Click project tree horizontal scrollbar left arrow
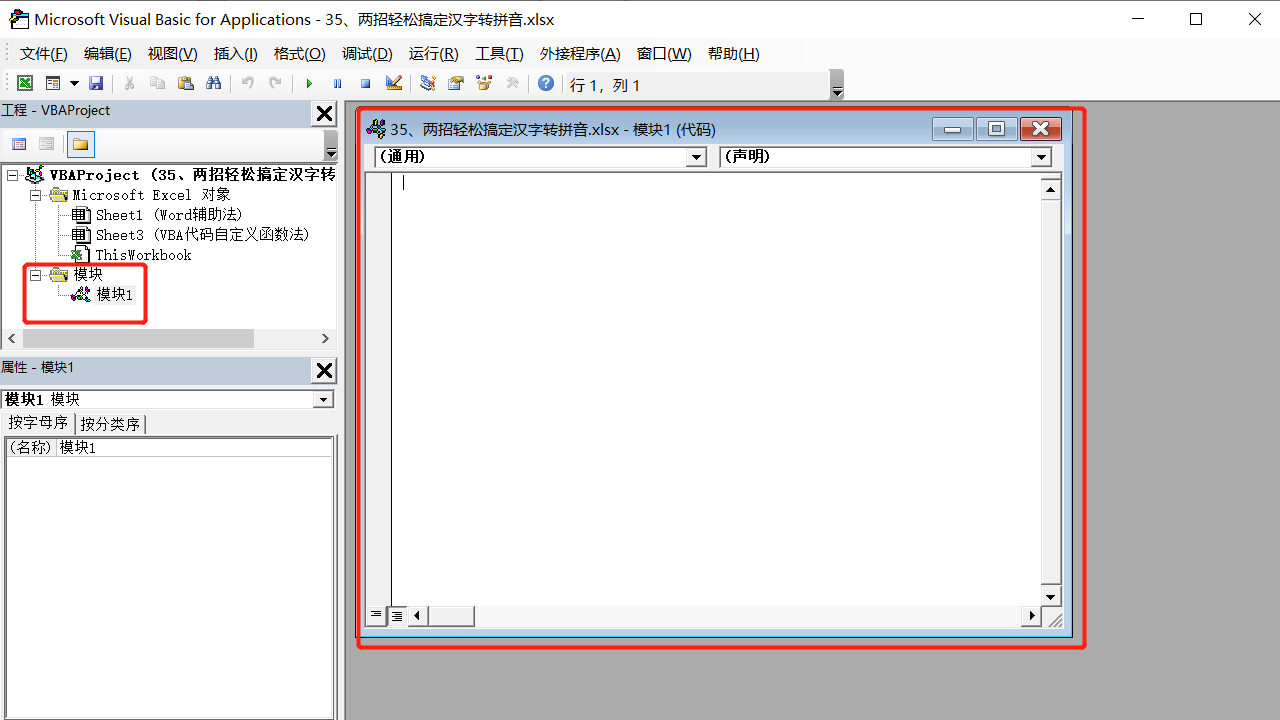Screen dimensions: 1280x720 [12, 339]
